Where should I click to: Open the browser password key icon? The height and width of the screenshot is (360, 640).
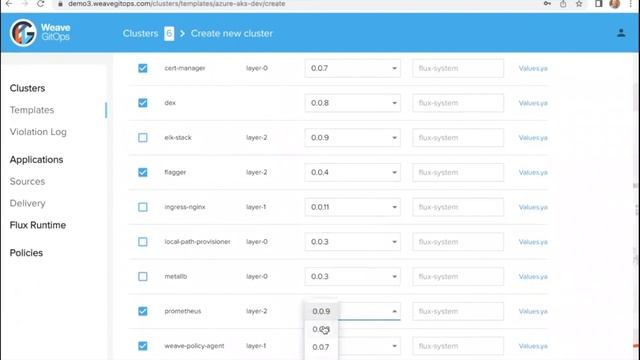[x=547, y=4]
